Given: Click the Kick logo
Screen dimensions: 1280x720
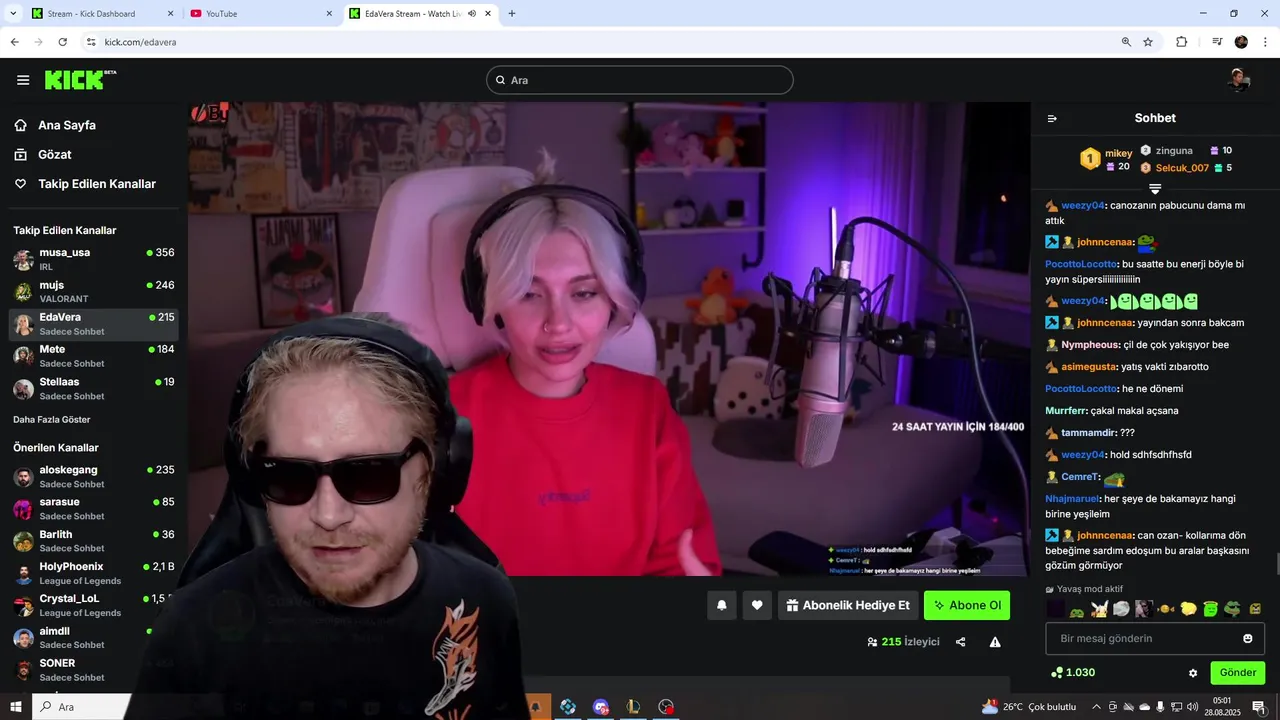Looking at the screenshot, I should click(x=80, y=80).
